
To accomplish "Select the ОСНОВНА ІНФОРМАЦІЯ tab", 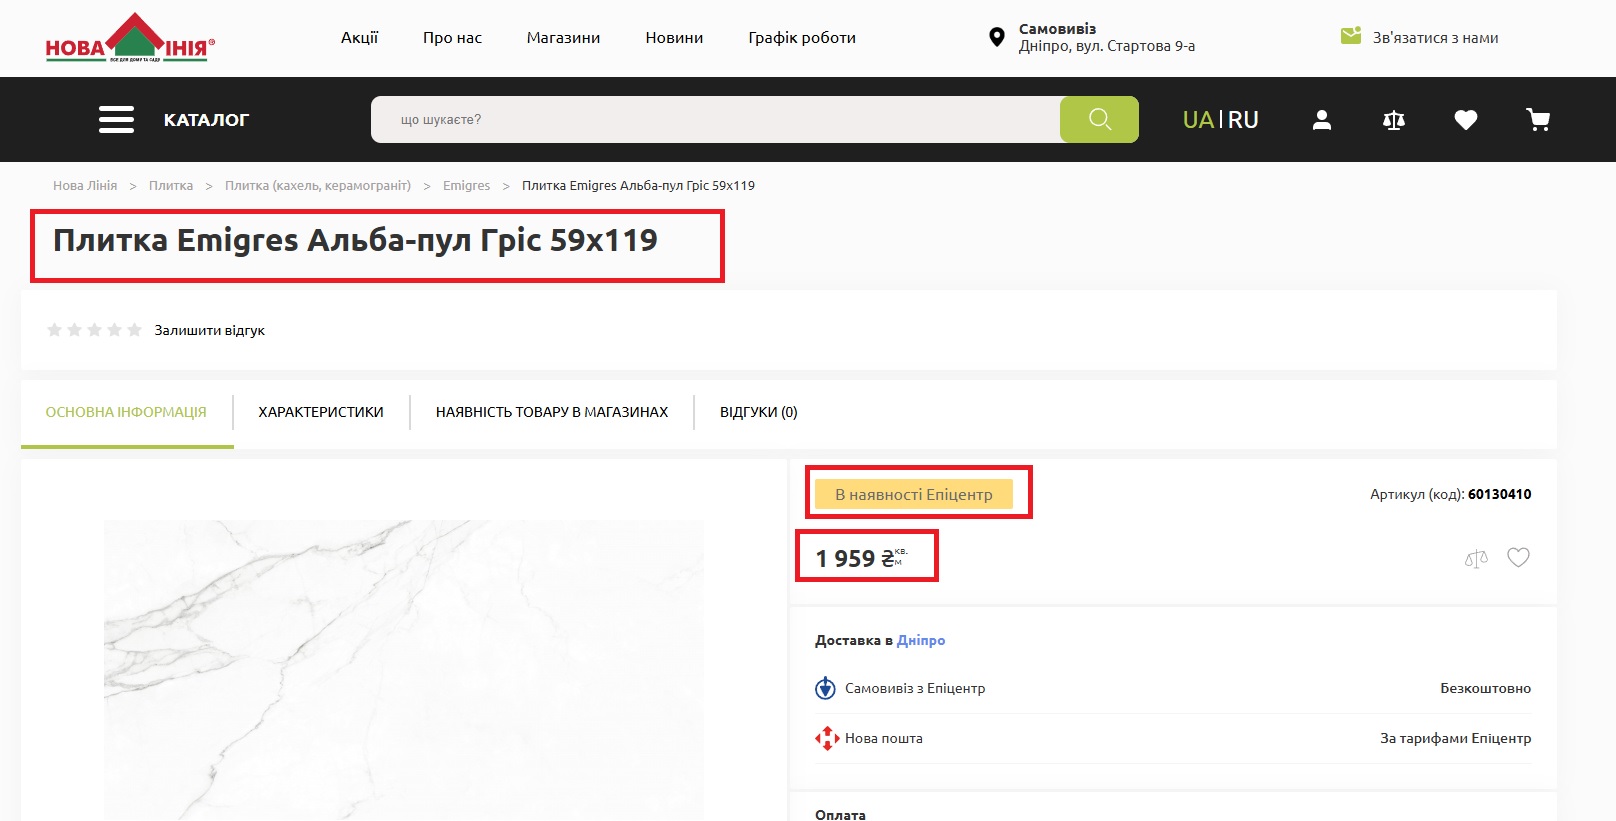I will pyautogui.click(x=126, y=412).
